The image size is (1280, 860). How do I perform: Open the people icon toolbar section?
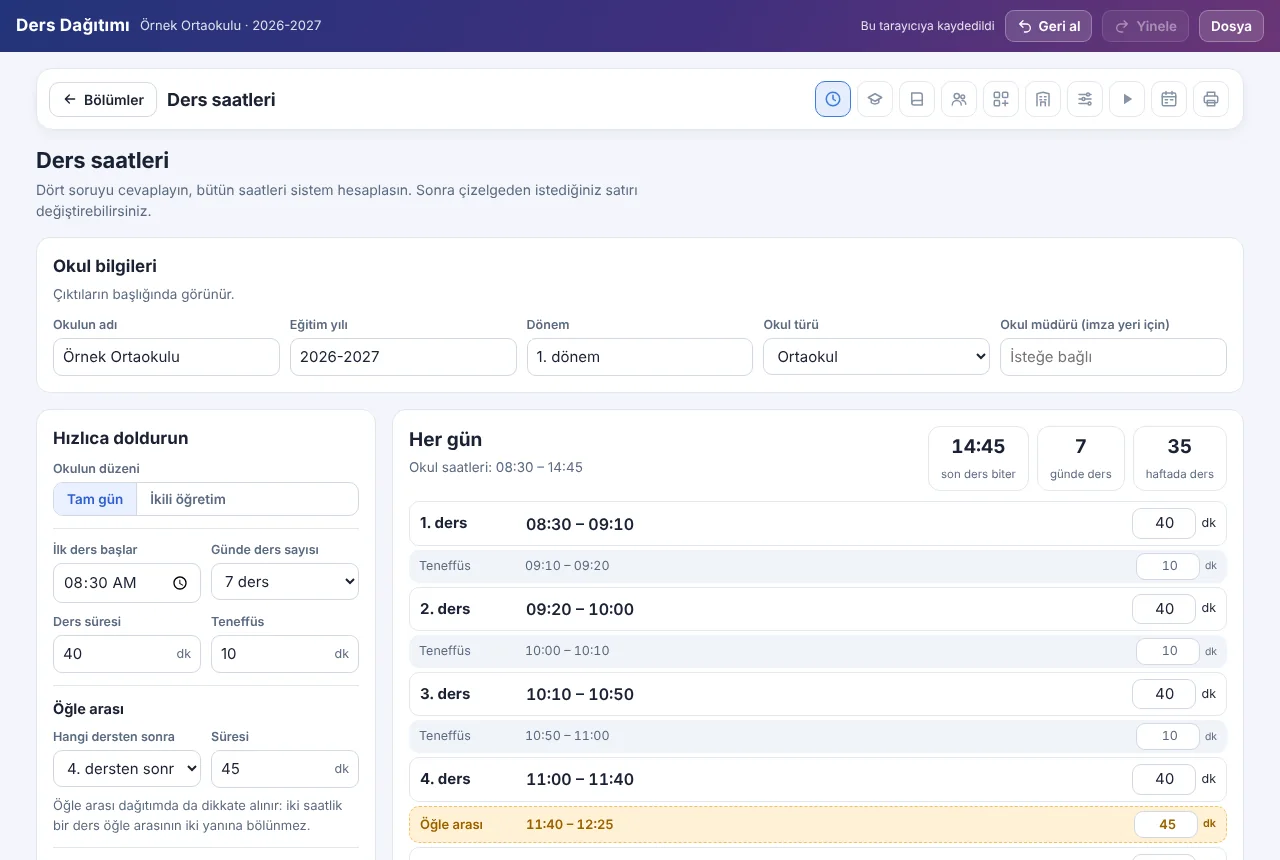click(x=959, y=99)
